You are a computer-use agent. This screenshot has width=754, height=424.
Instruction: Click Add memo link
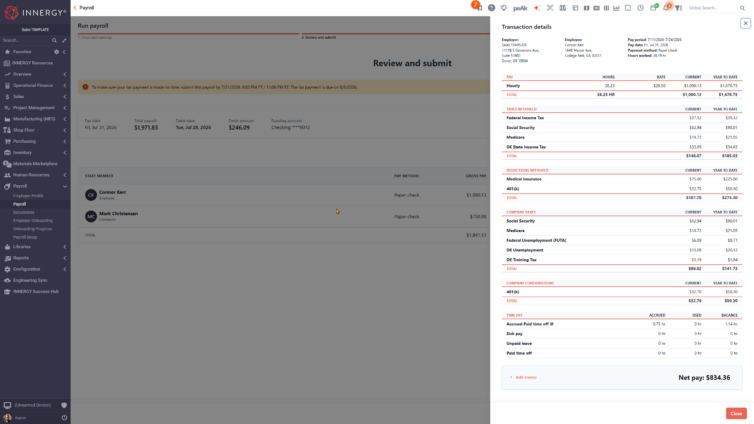pyautogui.click(x=523, y=377)
